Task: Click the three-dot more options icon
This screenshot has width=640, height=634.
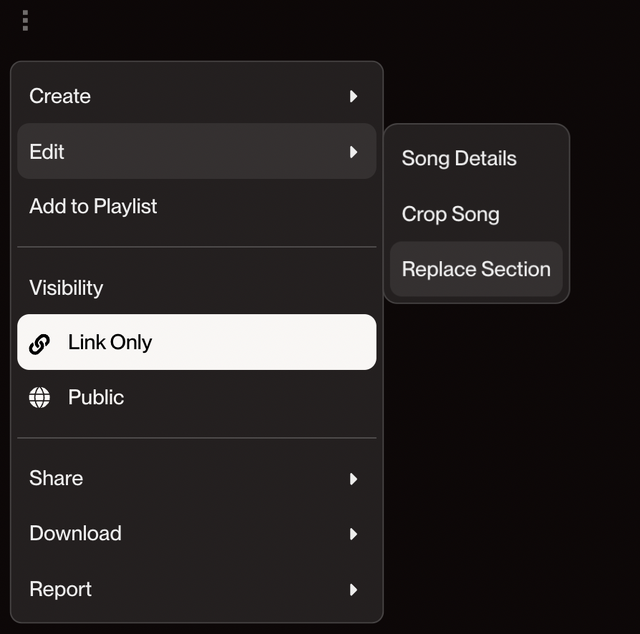Action: coord(25,20)
